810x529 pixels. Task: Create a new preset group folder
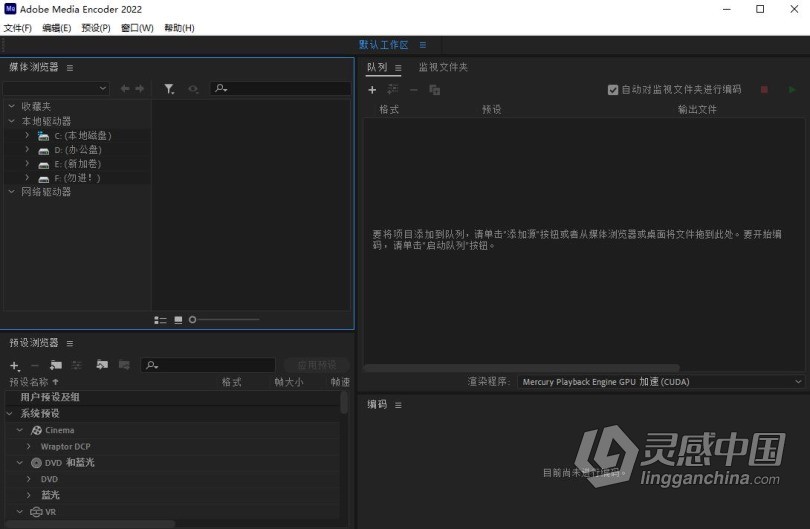pyautogui.click(x=56, y=365)
